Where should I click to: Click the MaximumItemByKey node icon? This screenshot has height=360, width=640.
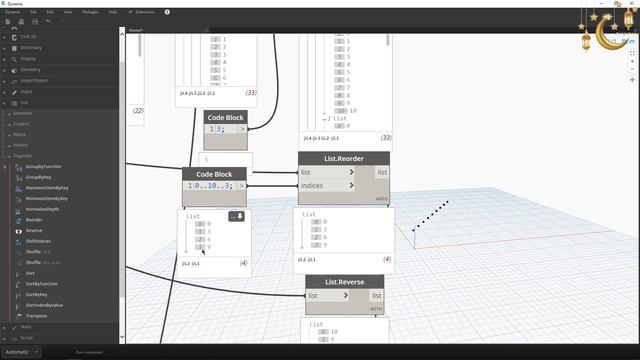point(19,188)
